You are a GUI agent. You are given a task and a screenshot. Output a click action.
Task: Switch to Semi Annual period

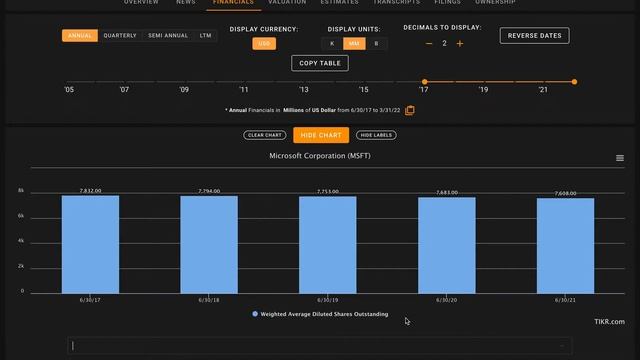pos(168,36)
